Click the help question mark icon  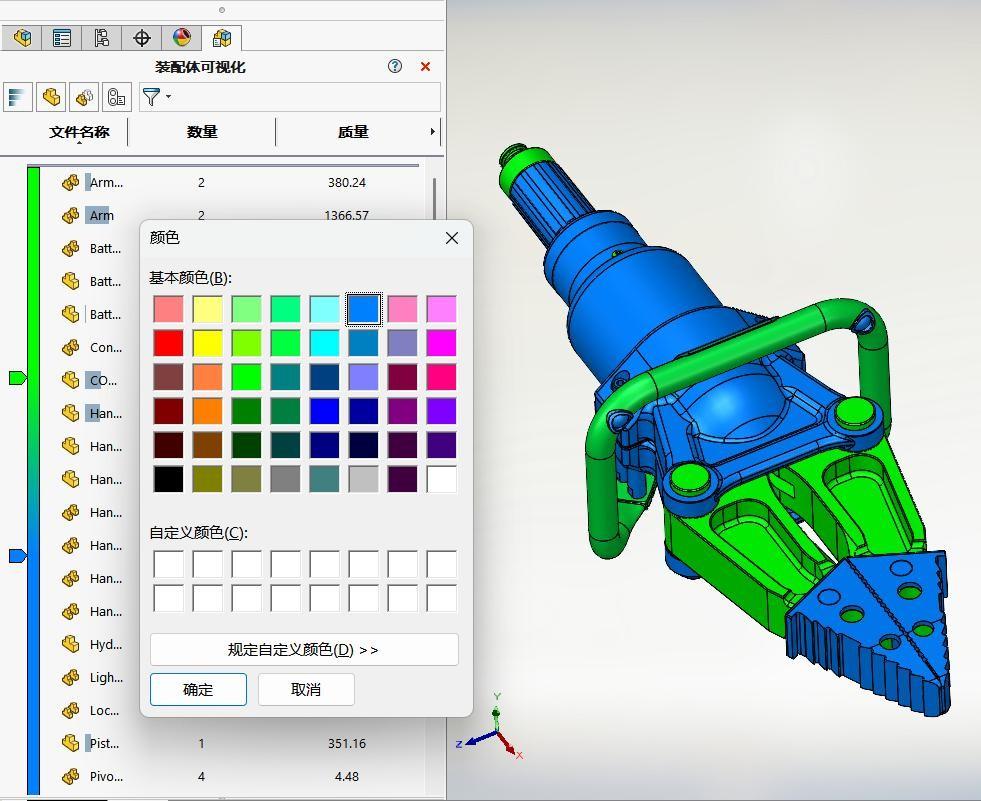[x=395, y=66]
